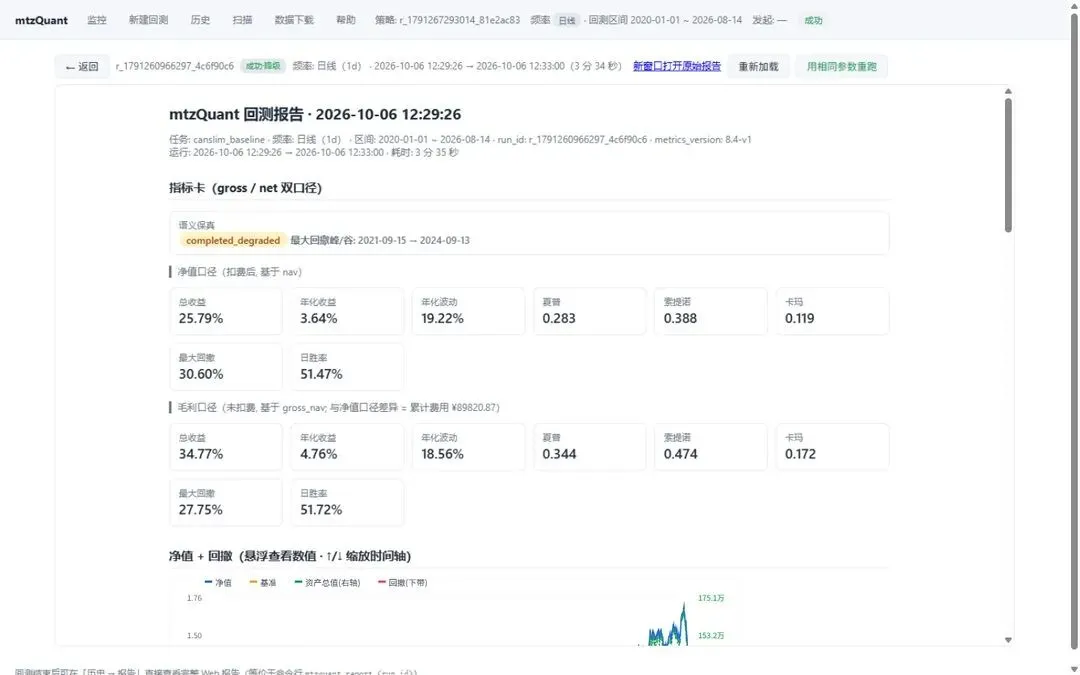
Task: Open the 扫描 menu item
Action: point(242,20)
